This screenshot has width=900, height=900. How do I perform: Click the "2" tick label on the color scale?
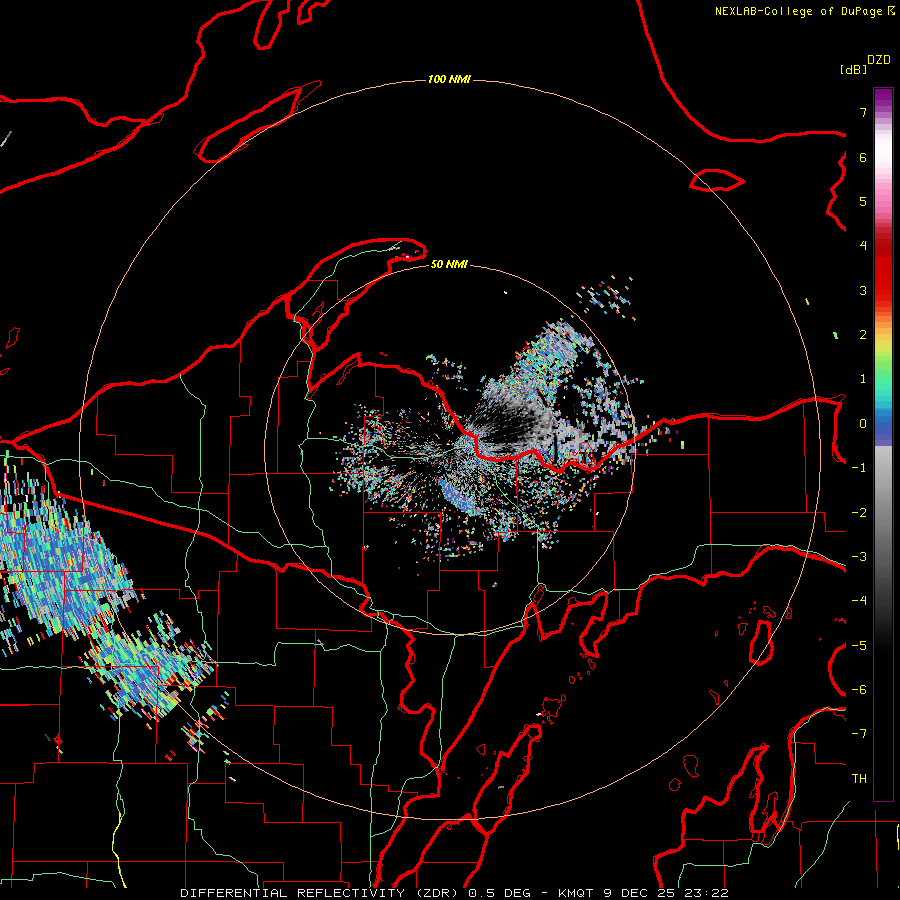point(863,335)
